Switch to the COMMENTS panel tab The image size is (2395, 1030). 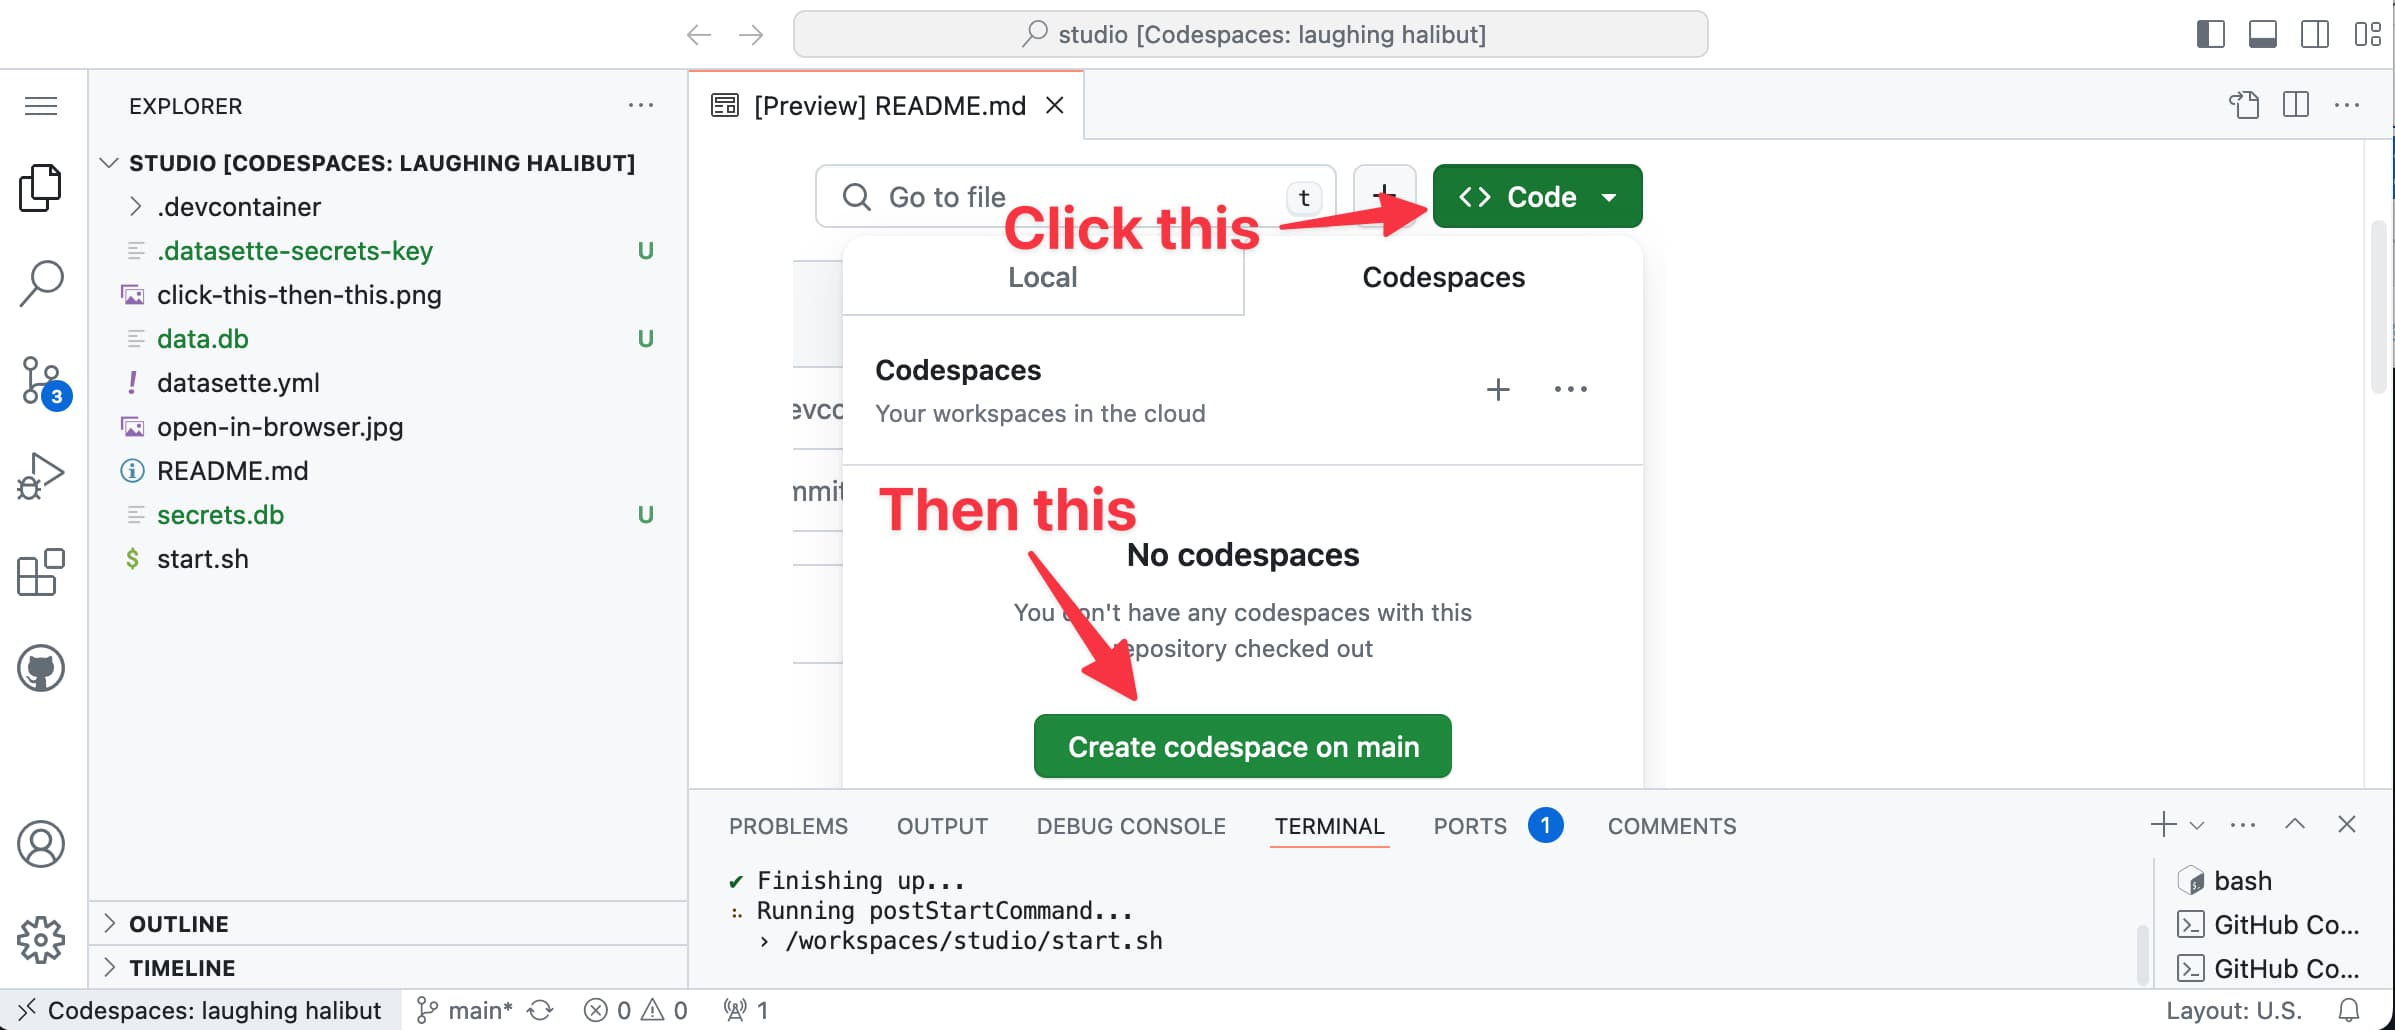(x=1672, y=826)
